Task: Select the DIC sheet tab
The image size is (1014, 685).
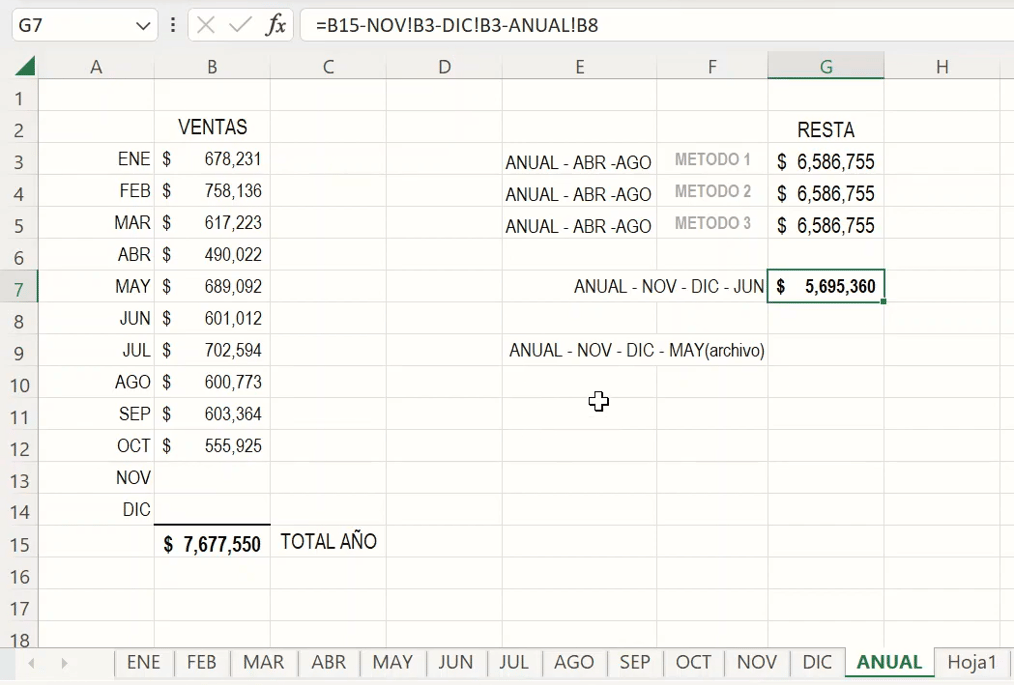Action: pyautogui.click(x=816, y=662)
